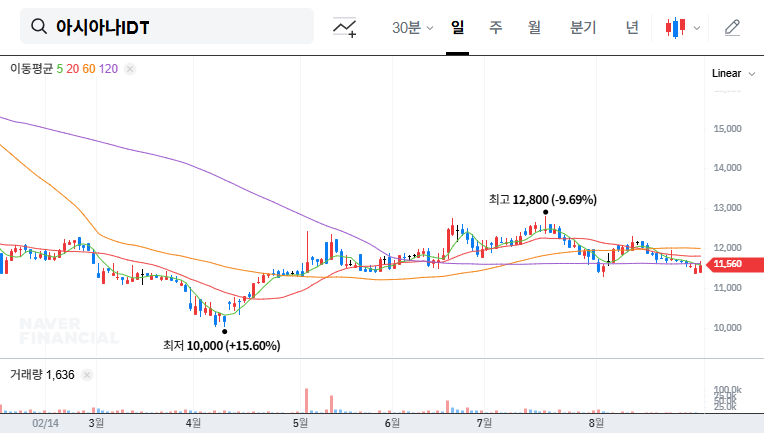Click the 10,000 price axis label

(x=727, y=328)
